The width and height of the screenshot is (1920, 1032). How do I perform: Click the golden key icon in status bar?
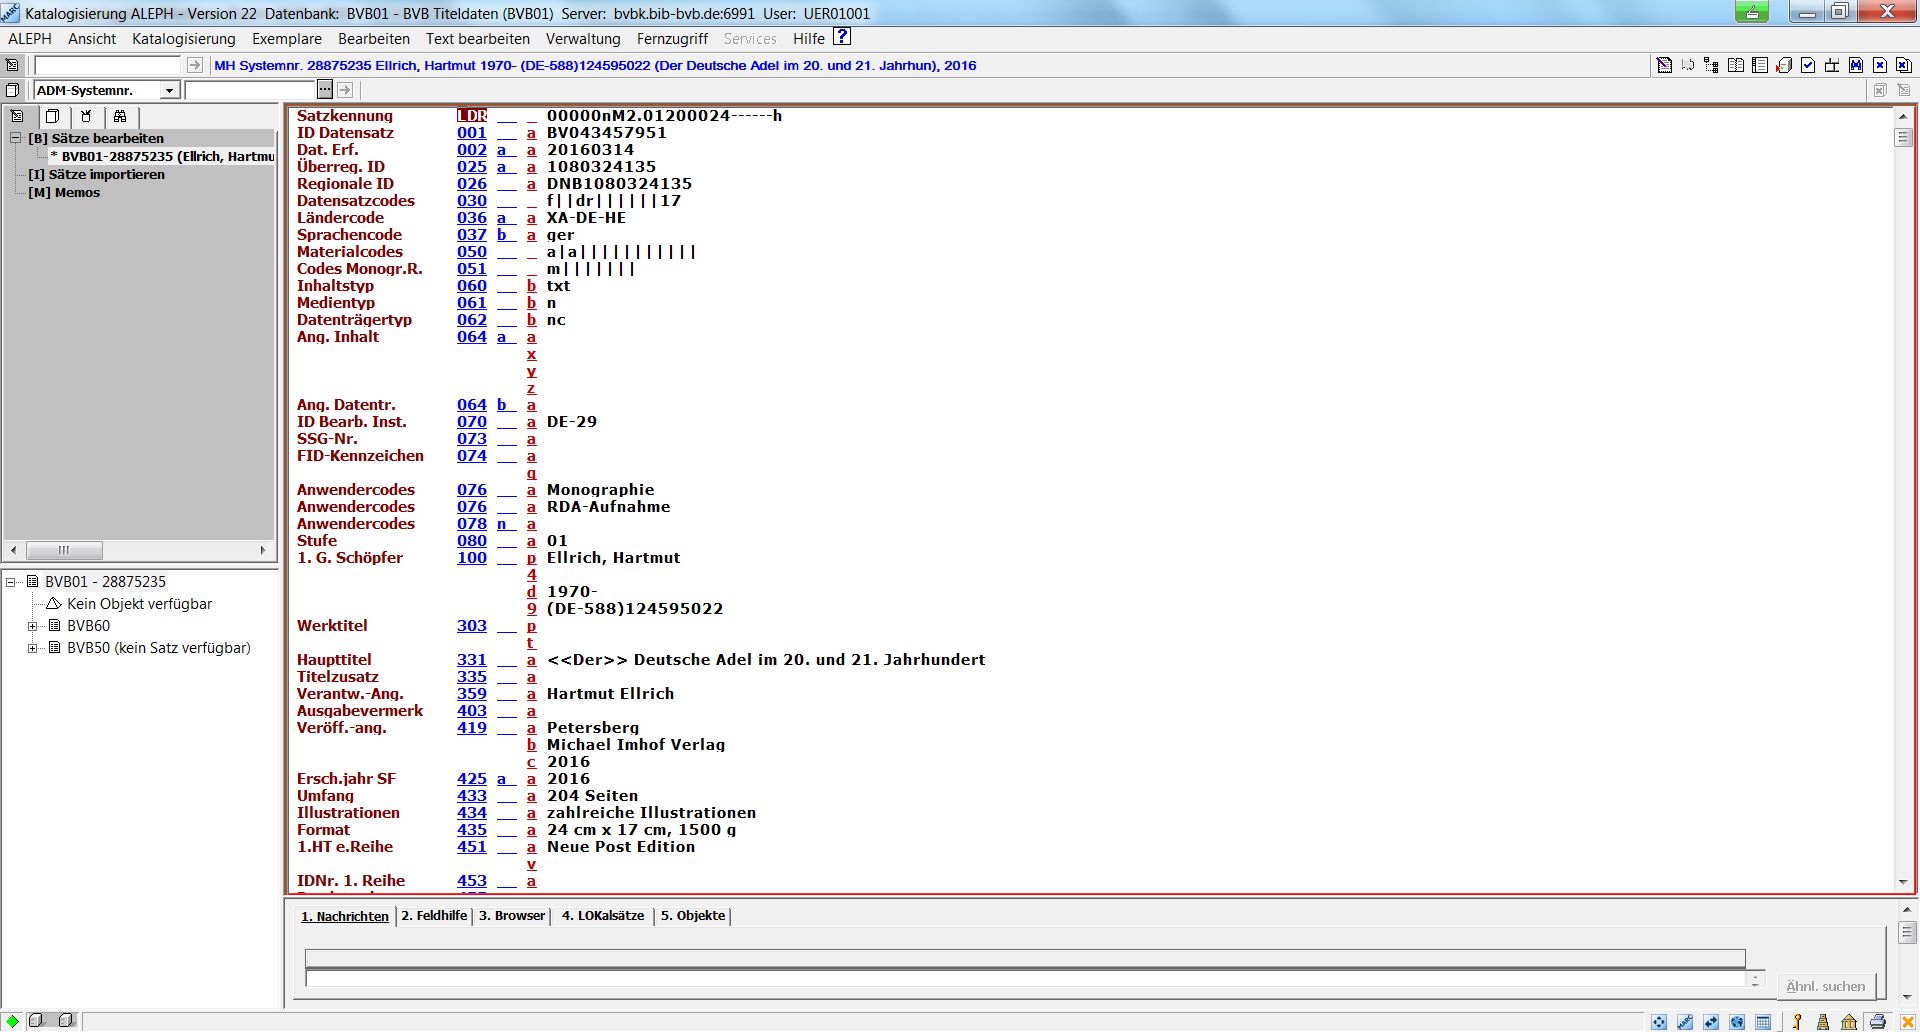[x=1797, y=1022]
